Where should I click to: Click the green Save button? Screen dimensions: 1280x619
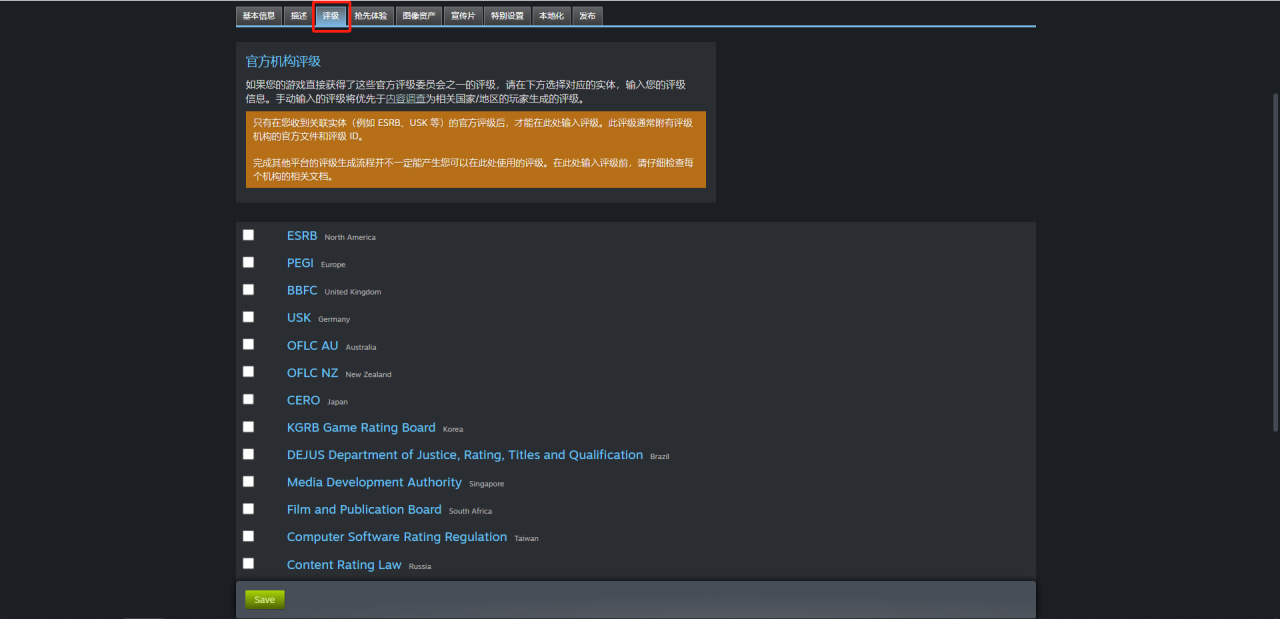[x=265, y=599]
